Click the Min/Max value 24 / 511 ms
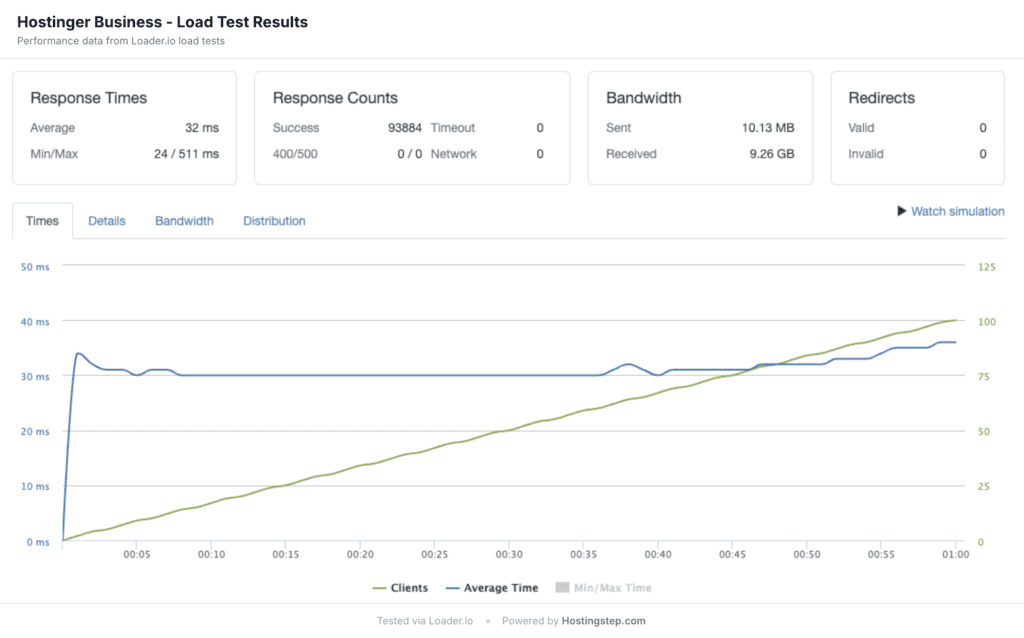This screenshot has width=1024, height=638. [186, 153]
